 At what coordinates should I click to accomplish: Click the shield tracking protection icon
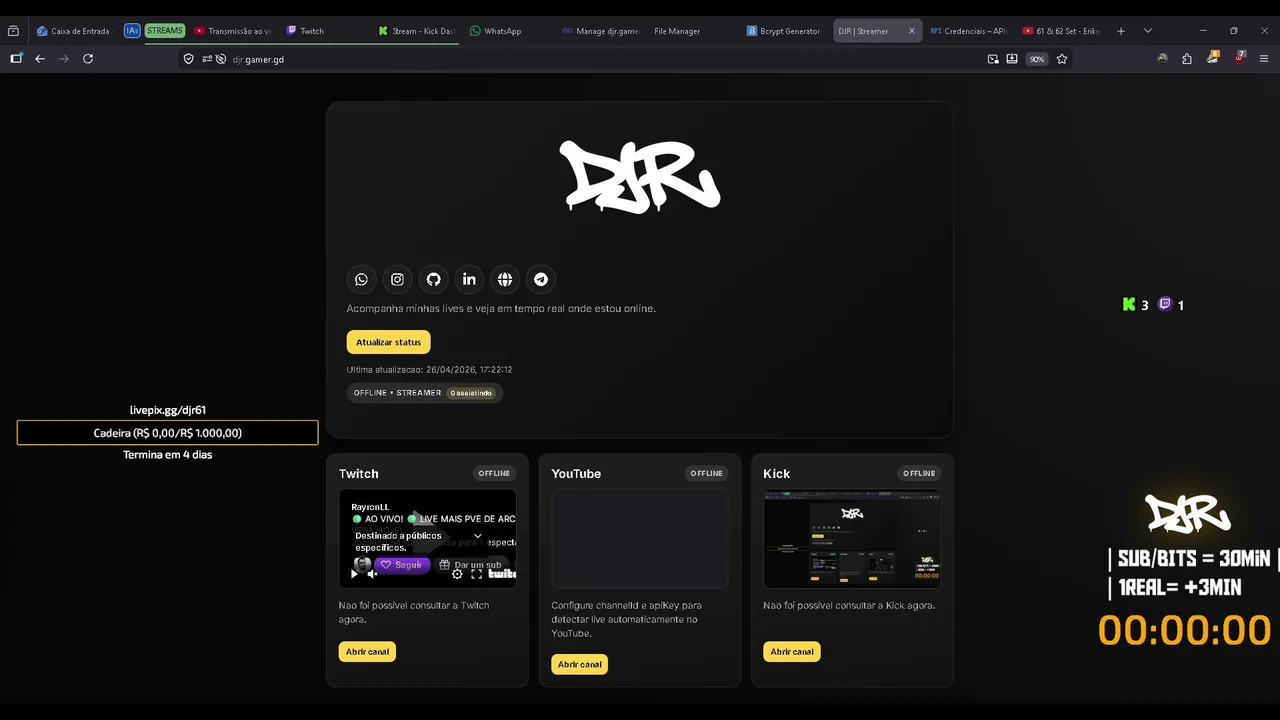(x=188, y=59)
